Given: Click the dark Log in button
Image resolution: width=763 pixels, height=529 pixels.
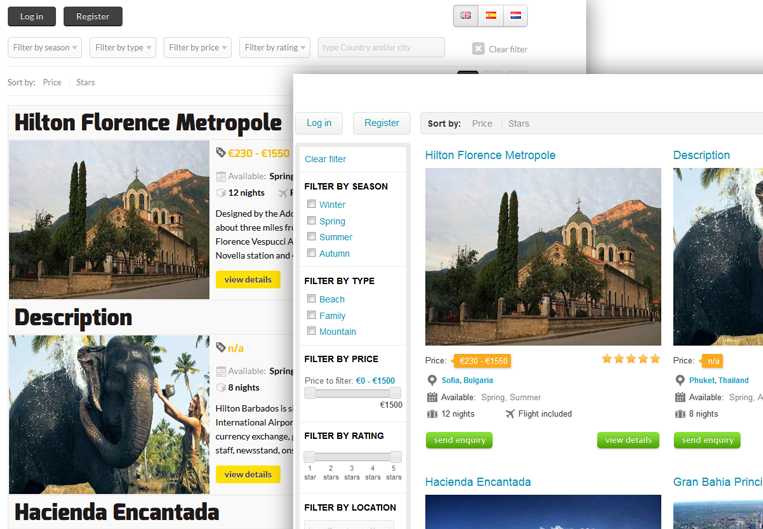Looking at the screenshot, I should click(32, 17).
